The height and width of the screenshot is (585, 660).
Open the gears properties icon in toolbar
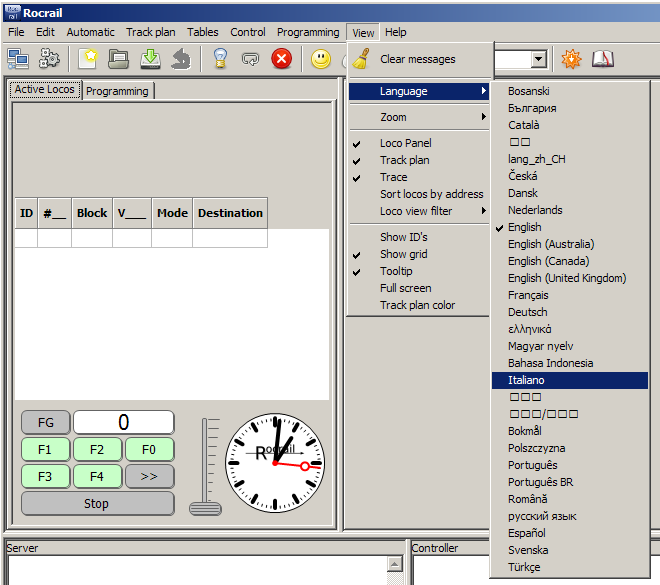pos(49,59)
